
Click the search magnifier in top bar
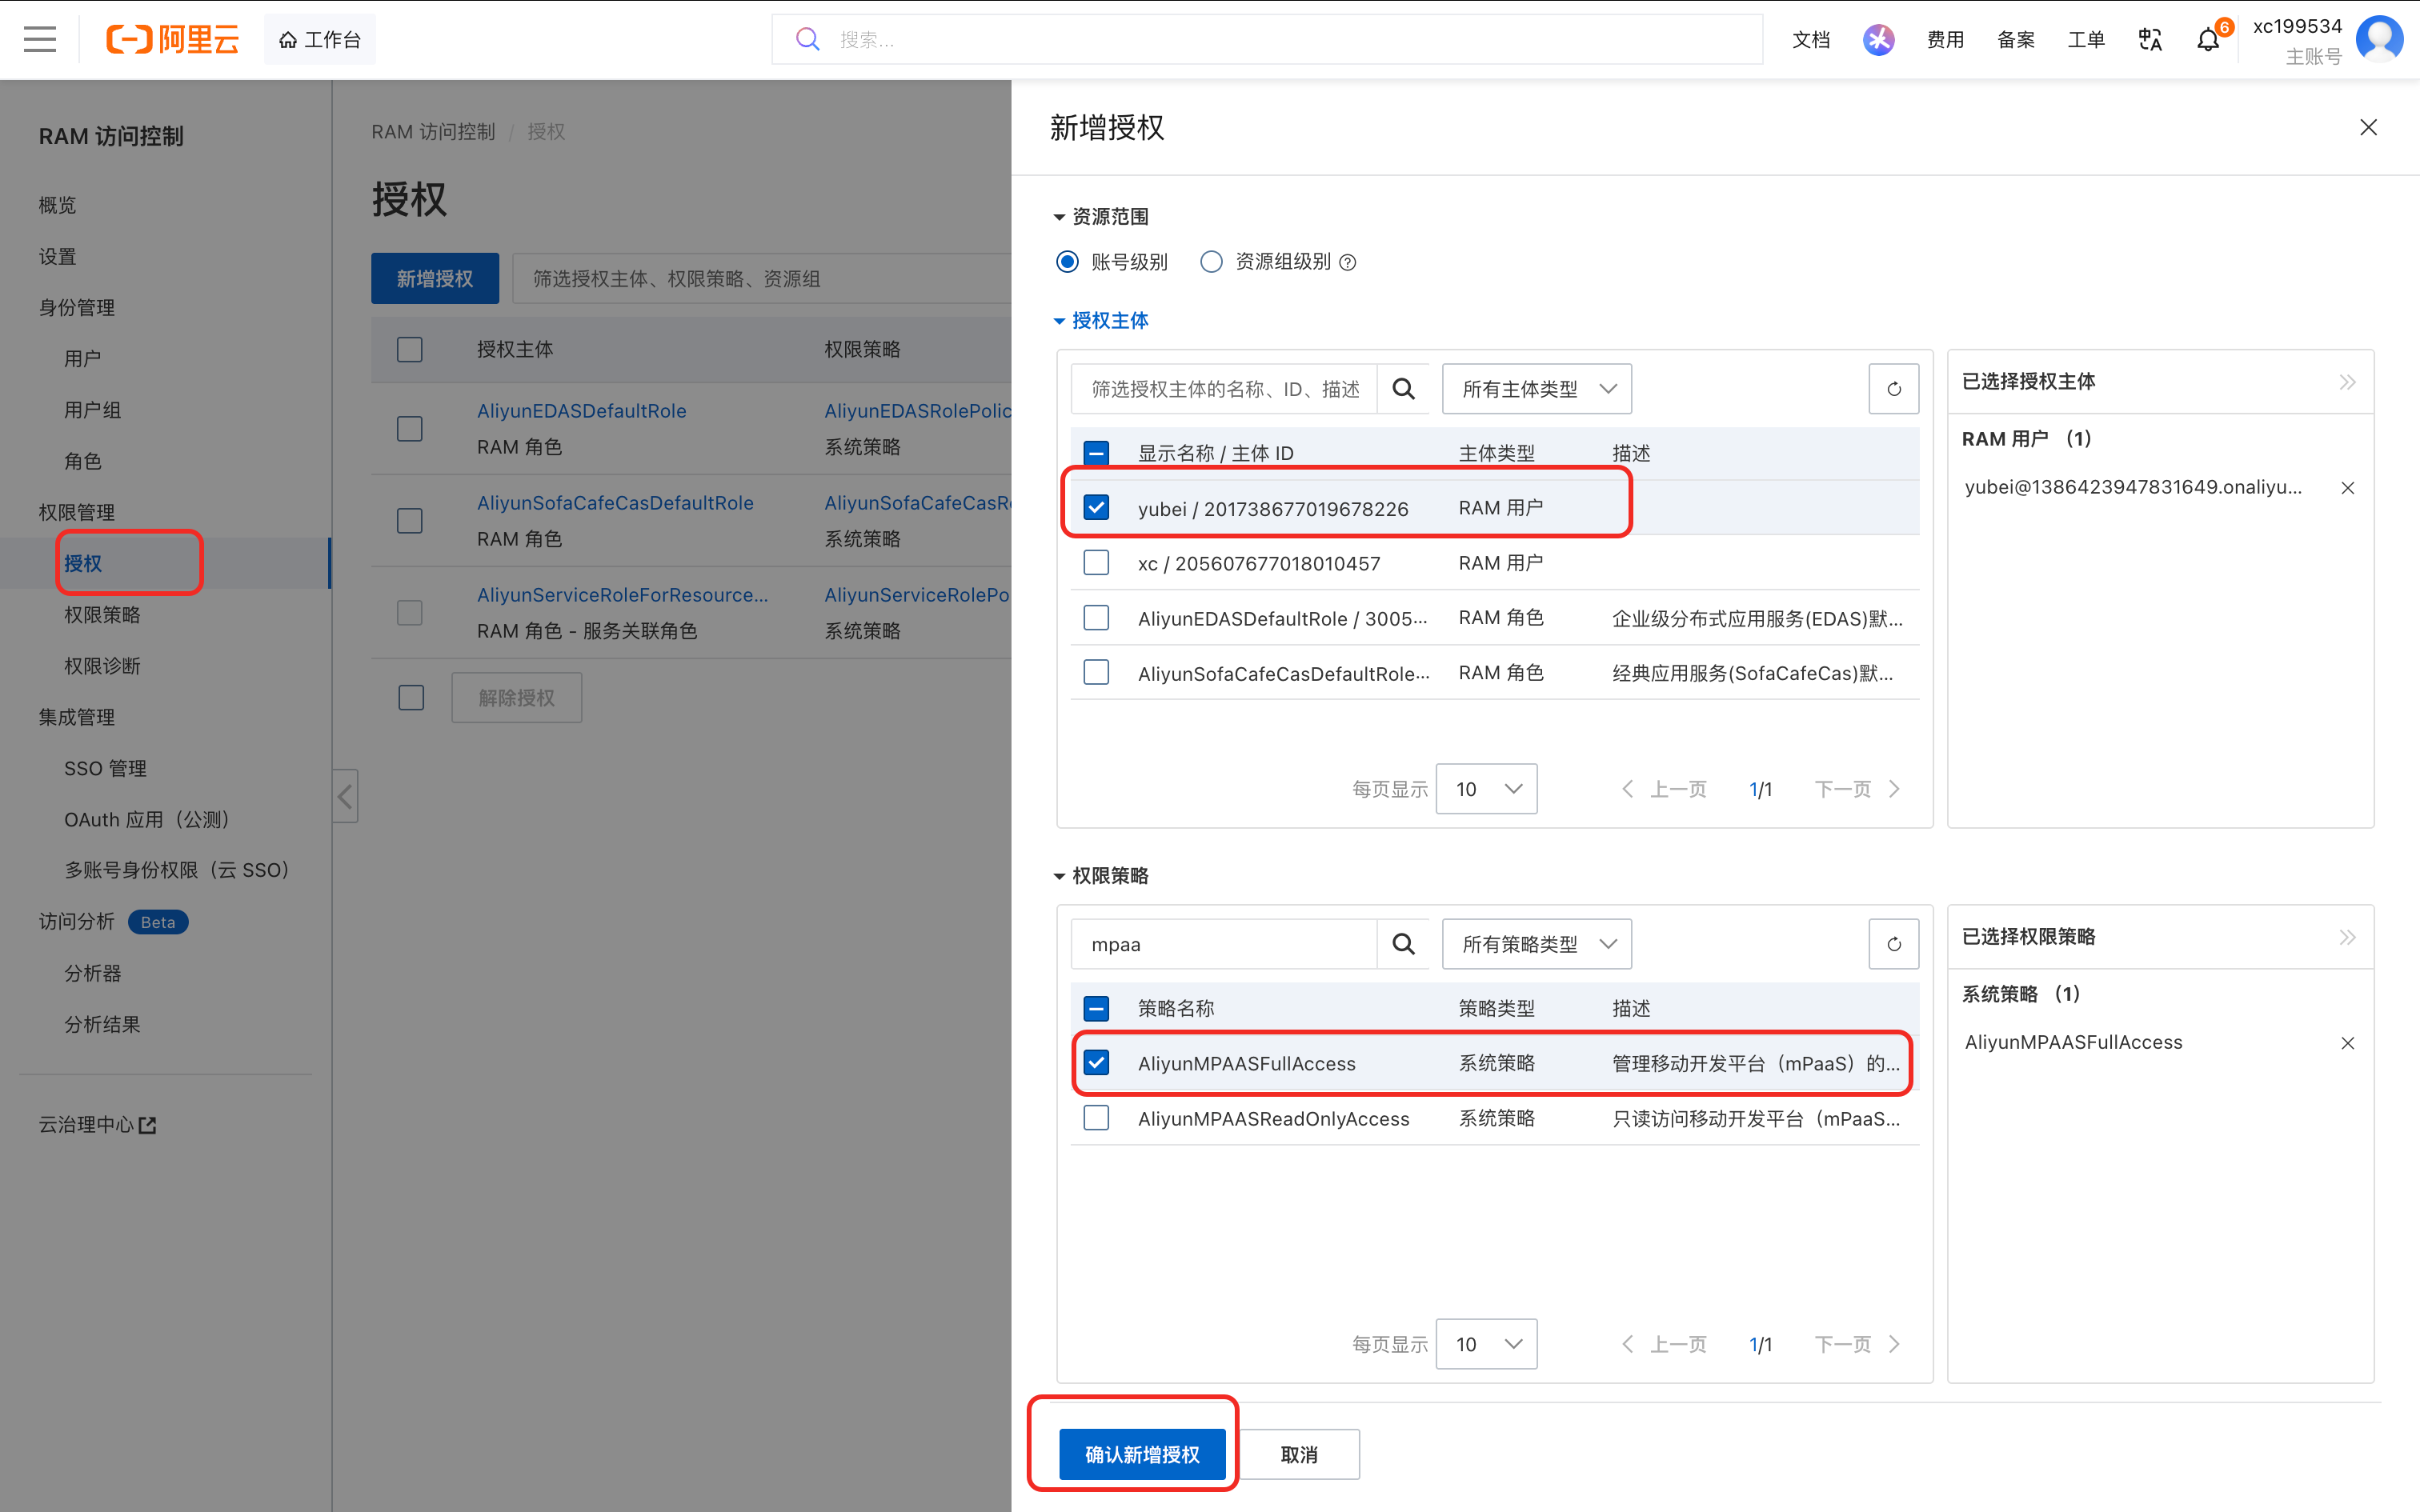tap(808, 39)
